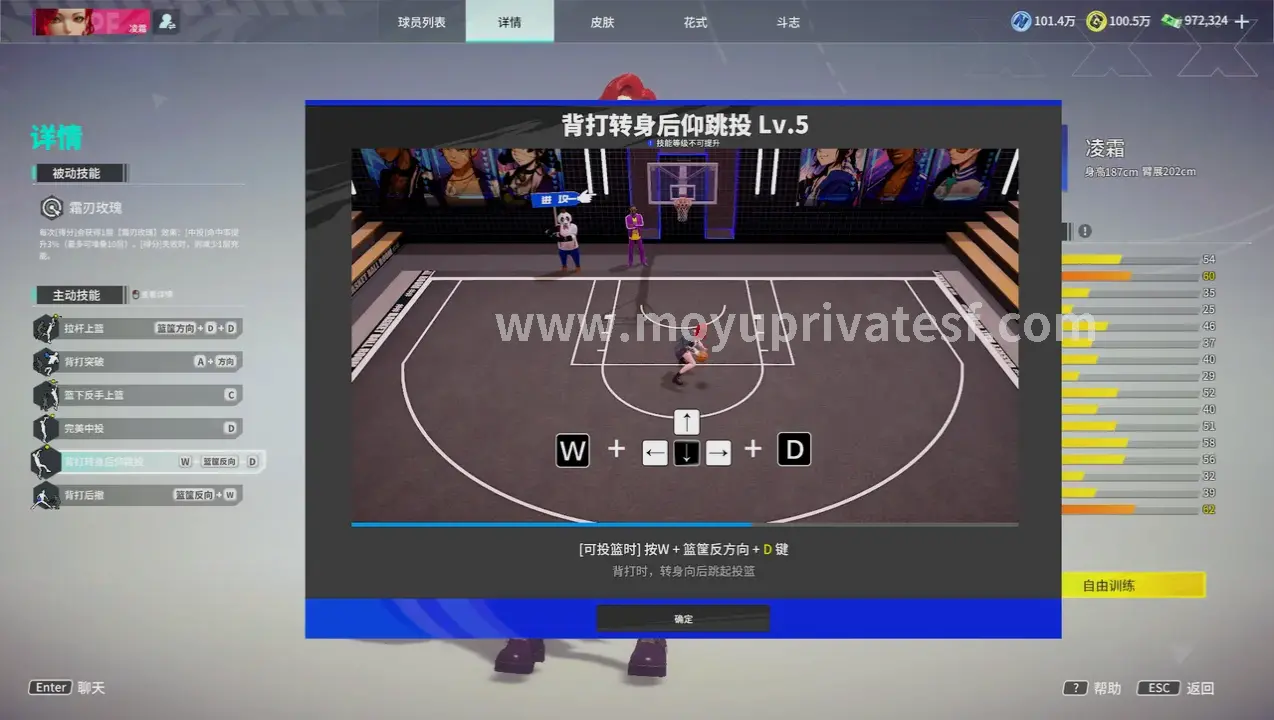Click the 霜刃玫瑰 passive skill icon
This screenshot has width=1274, height=720.
(50, 208)
